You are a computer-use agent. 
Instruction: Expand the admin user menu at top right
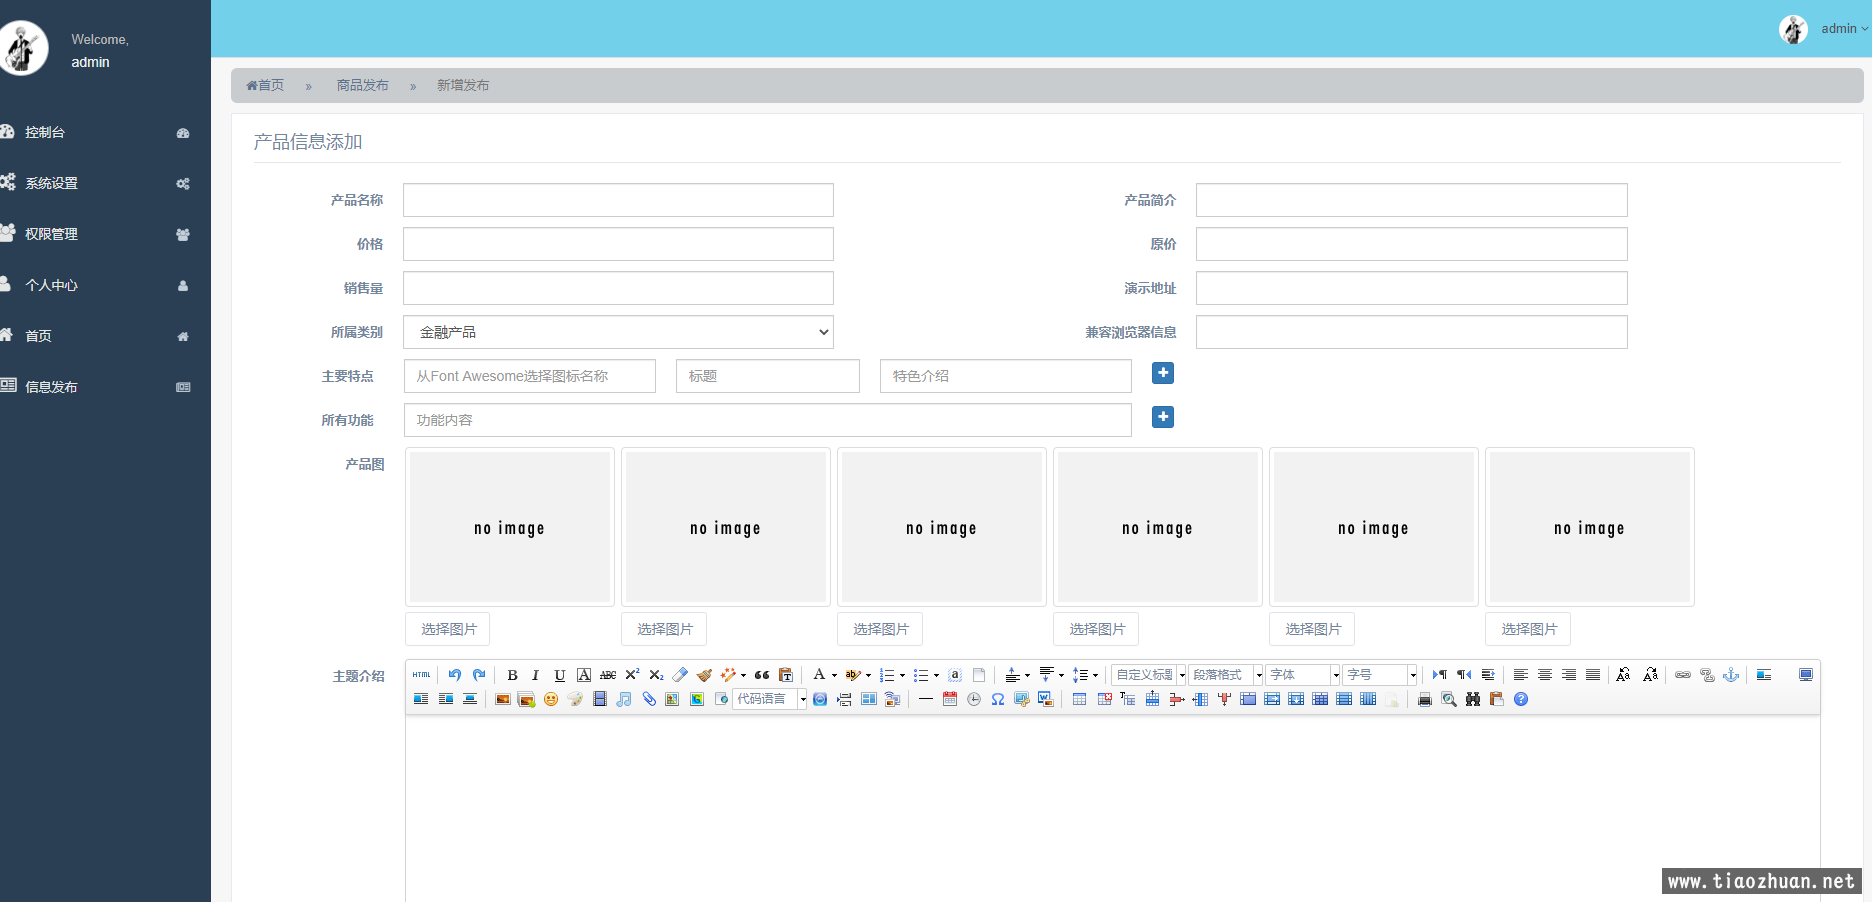(x=1843, y=29)
